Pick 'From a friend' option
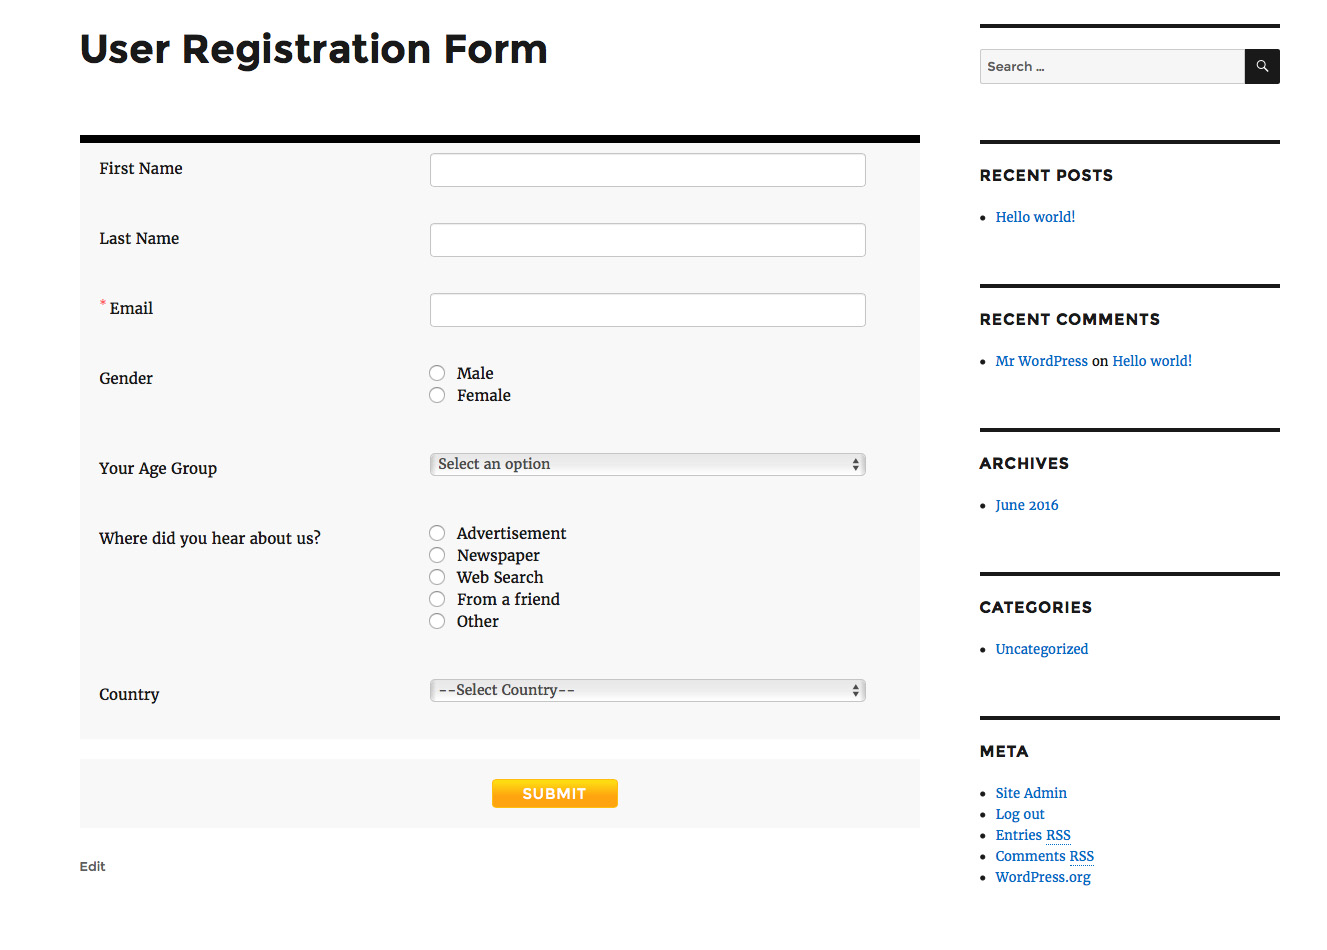1327x950 pixels. [x=437, y=599]
